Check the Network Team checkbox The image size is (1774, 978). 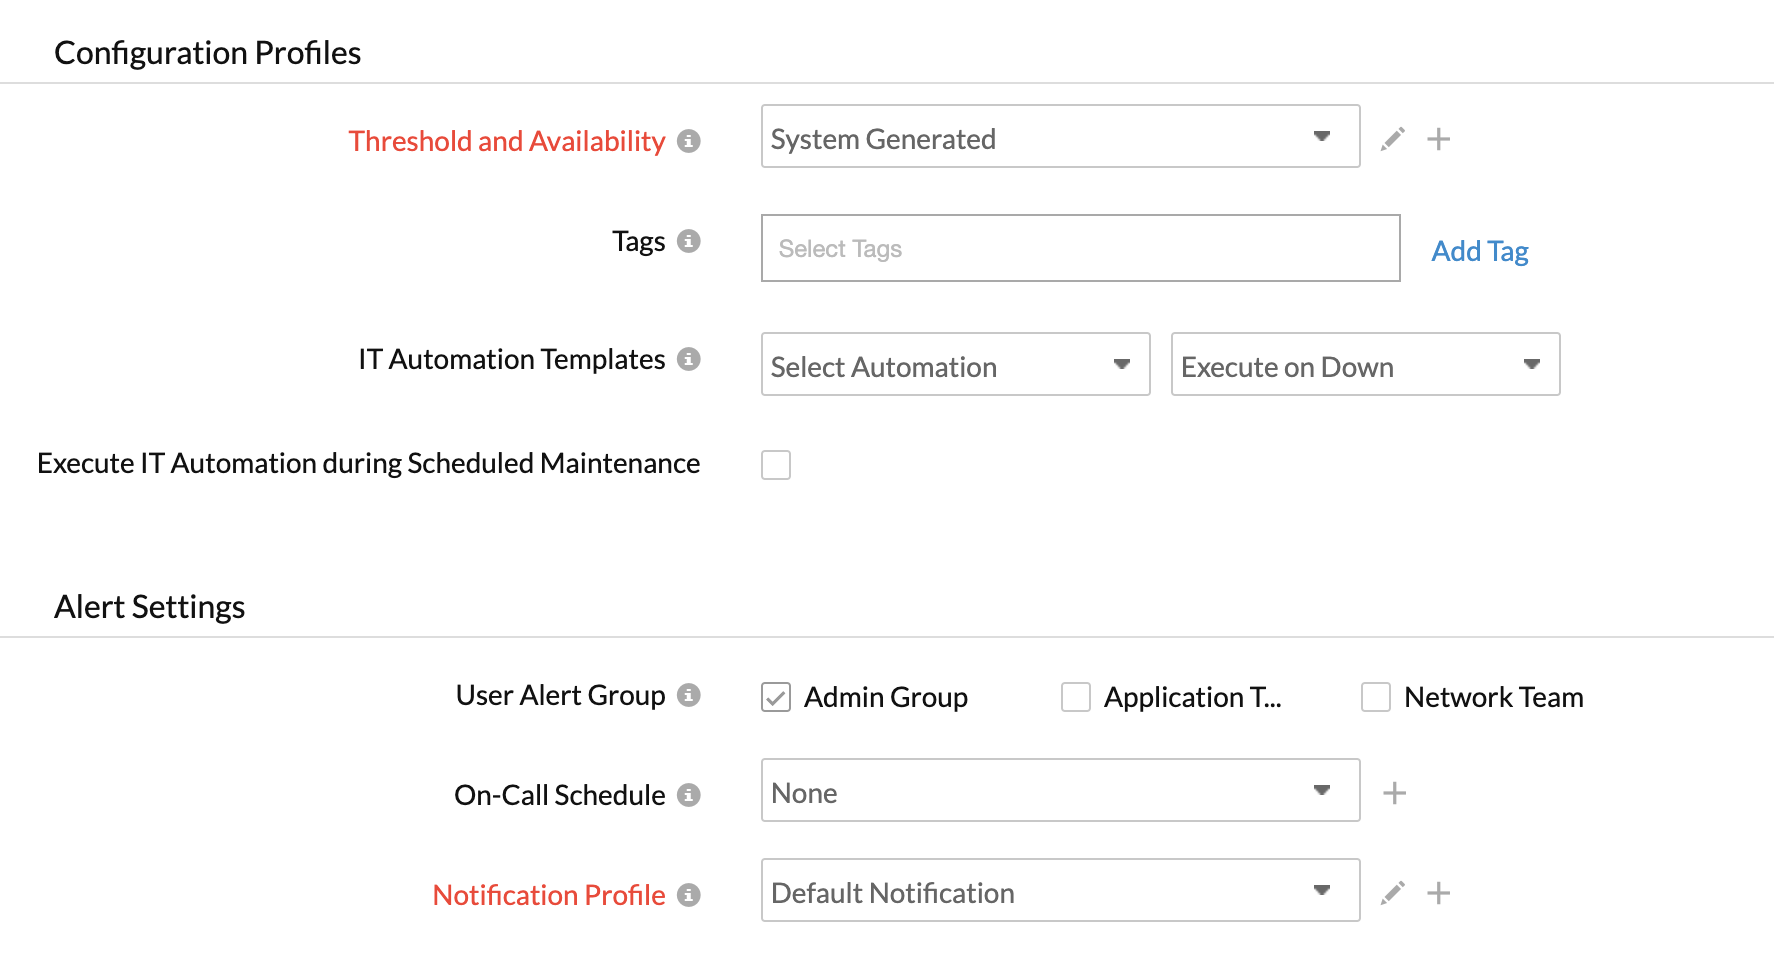tap(1376, 697)
